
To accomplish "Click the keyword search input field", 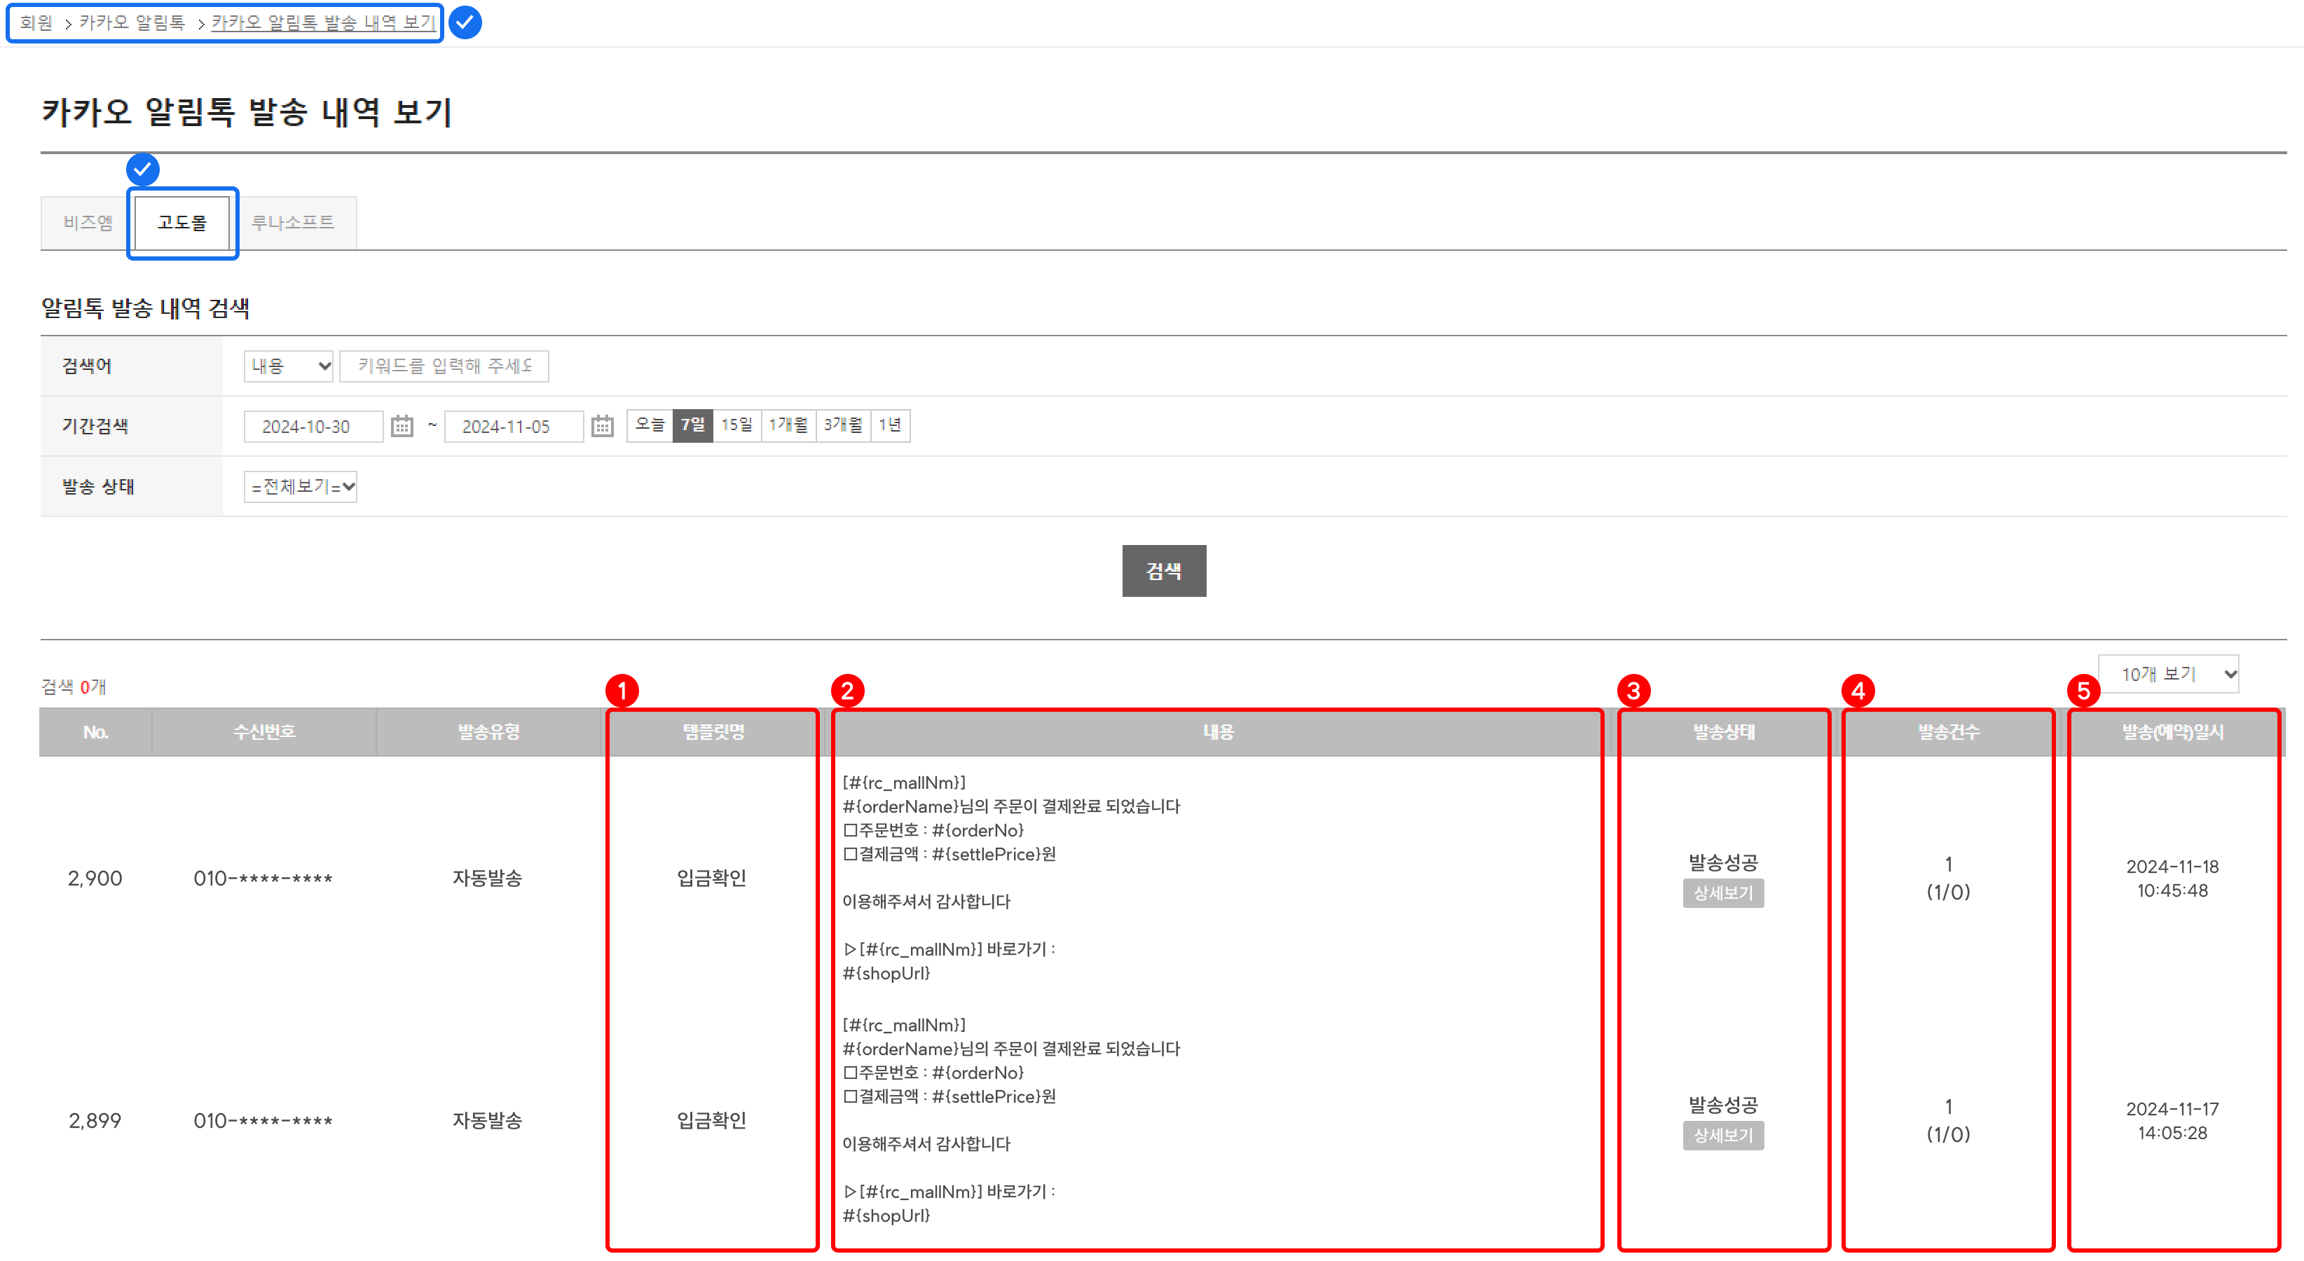I will point(444,366).
